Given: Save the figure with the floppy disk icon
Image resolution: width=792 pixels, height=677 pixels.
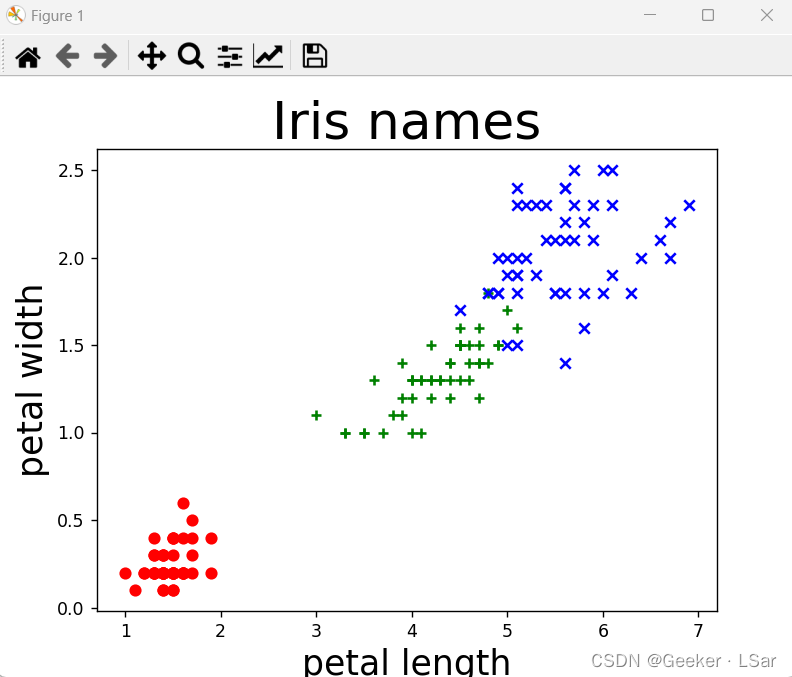Looking at the screenshot, I should (x=315, y=56).
